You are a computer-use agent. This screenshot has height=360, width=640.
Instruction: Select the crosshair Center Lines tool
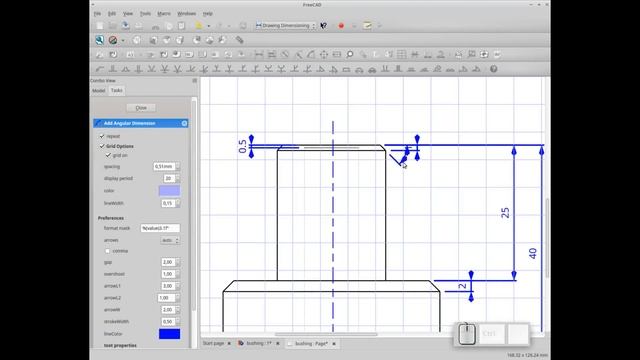[x=324, y=54]
